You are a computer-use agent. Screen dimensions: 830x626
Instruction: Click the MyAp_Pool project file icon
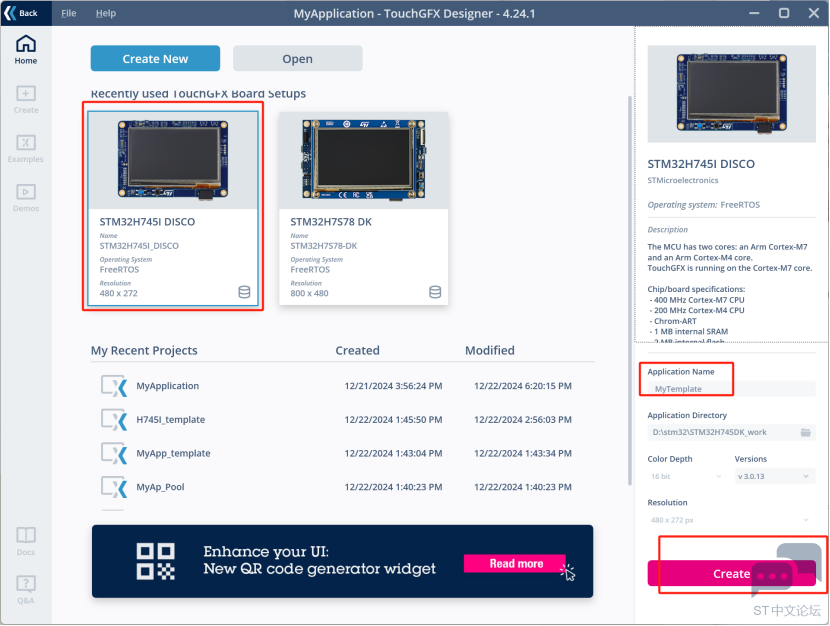pyautogui.click(x=114, y=487)
